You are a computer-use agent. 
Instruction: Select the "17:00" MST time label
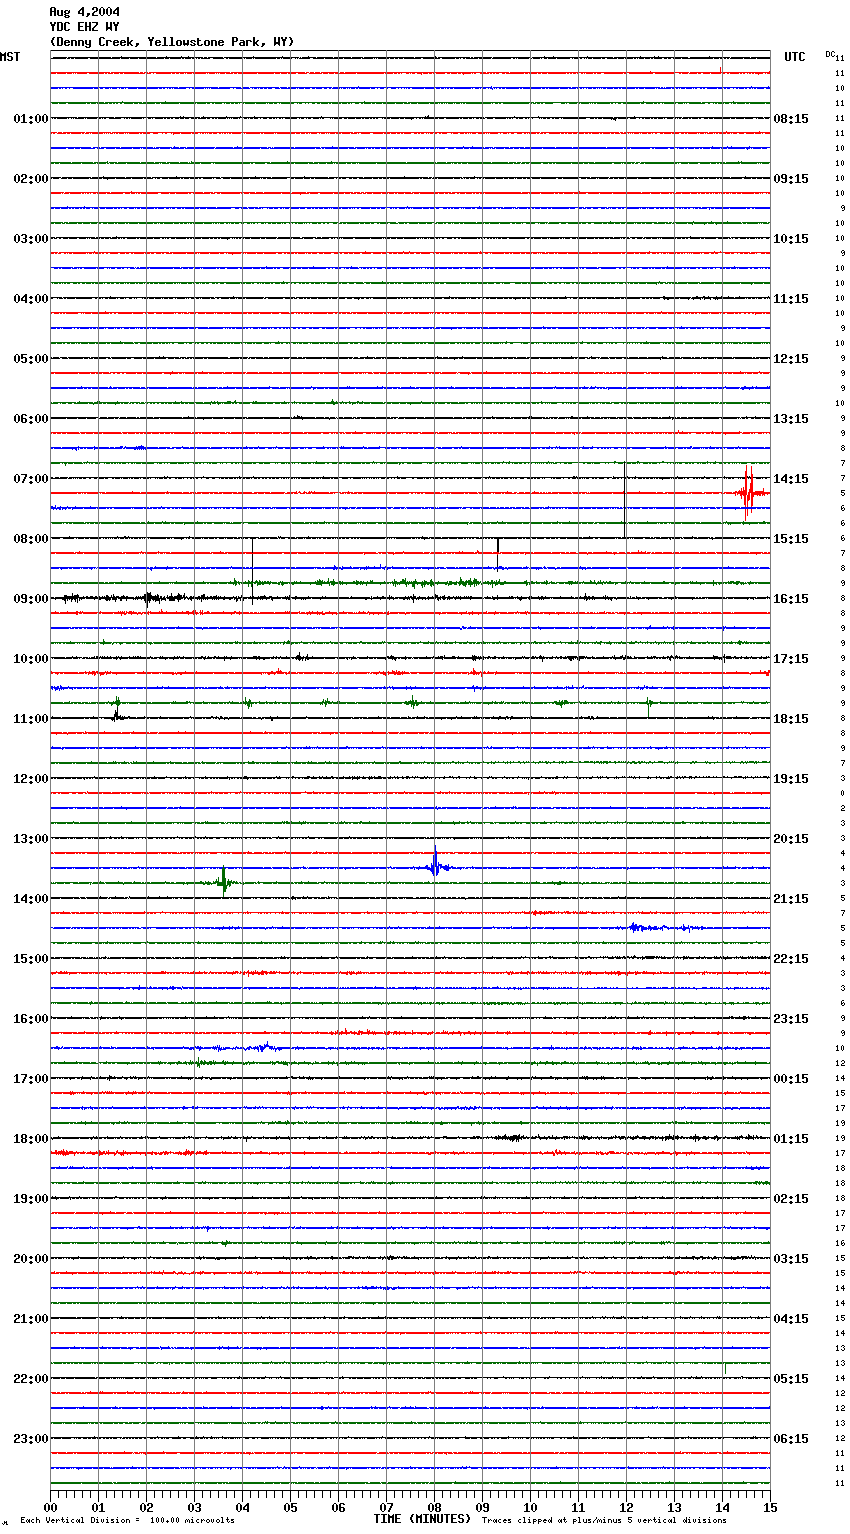[31, 1079]
